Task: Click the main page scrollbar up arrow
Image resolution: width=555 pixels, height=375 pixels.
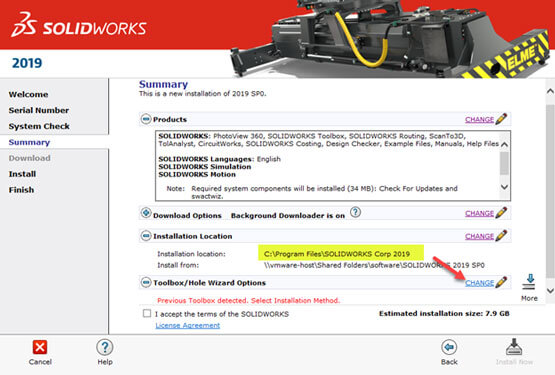Action: click(x=550, y=91)
